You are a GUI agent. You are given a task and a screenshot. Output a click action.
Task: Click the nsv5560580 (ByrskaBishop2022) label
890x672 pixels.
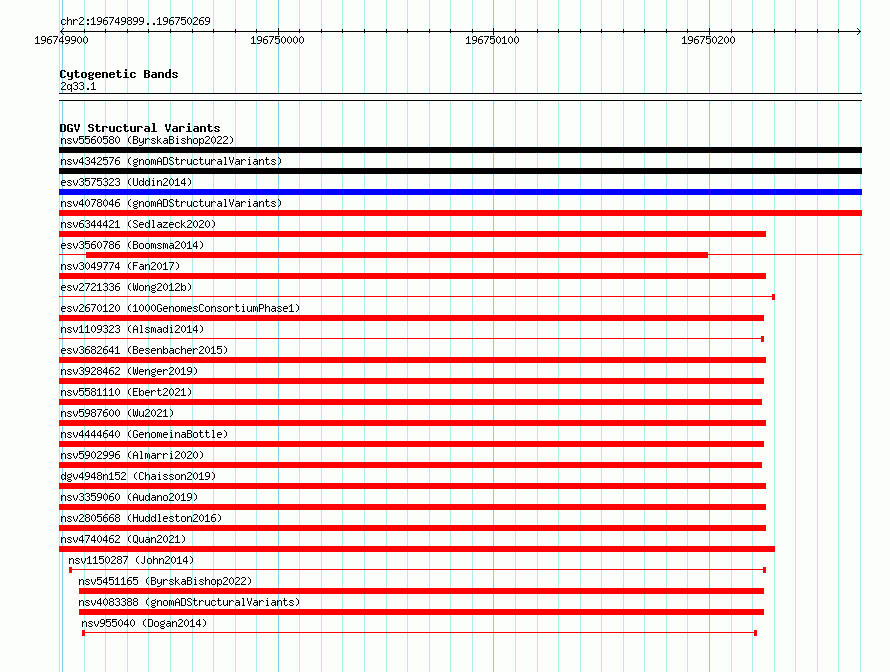(x=147, y=140)
